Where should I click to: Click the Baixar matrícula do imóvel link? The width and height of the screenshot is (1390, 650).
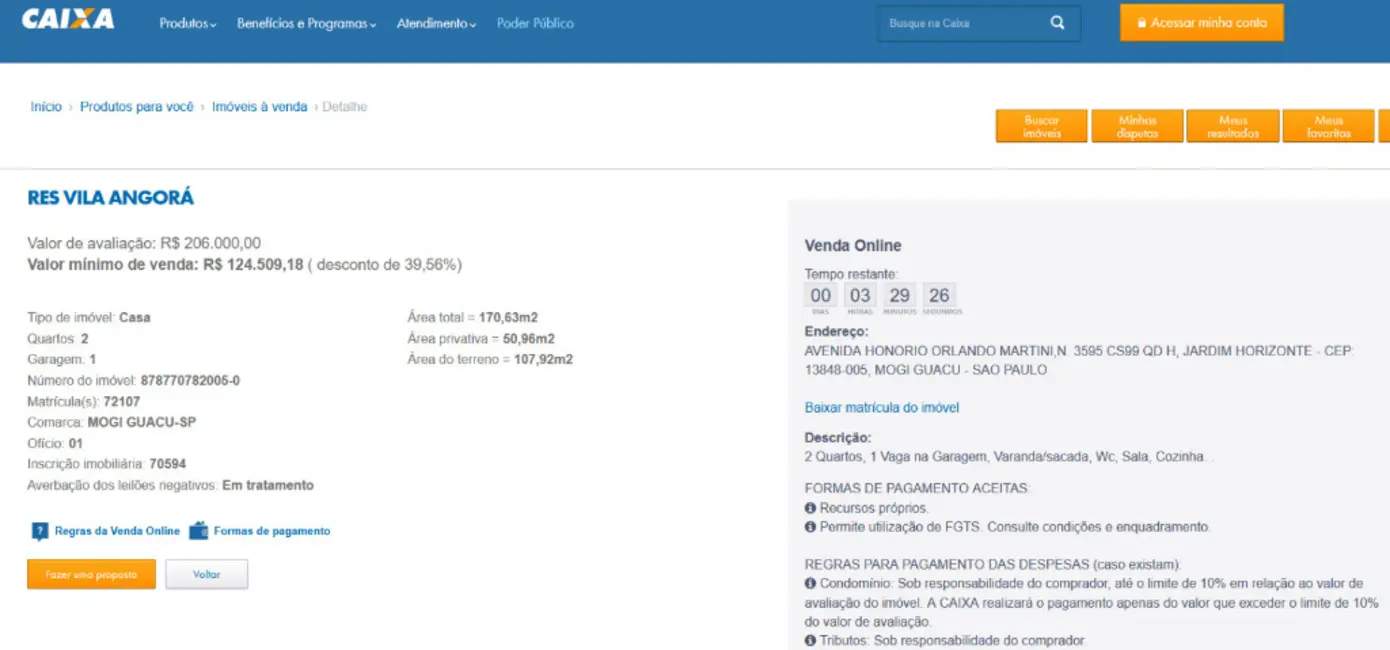point(881,408)
